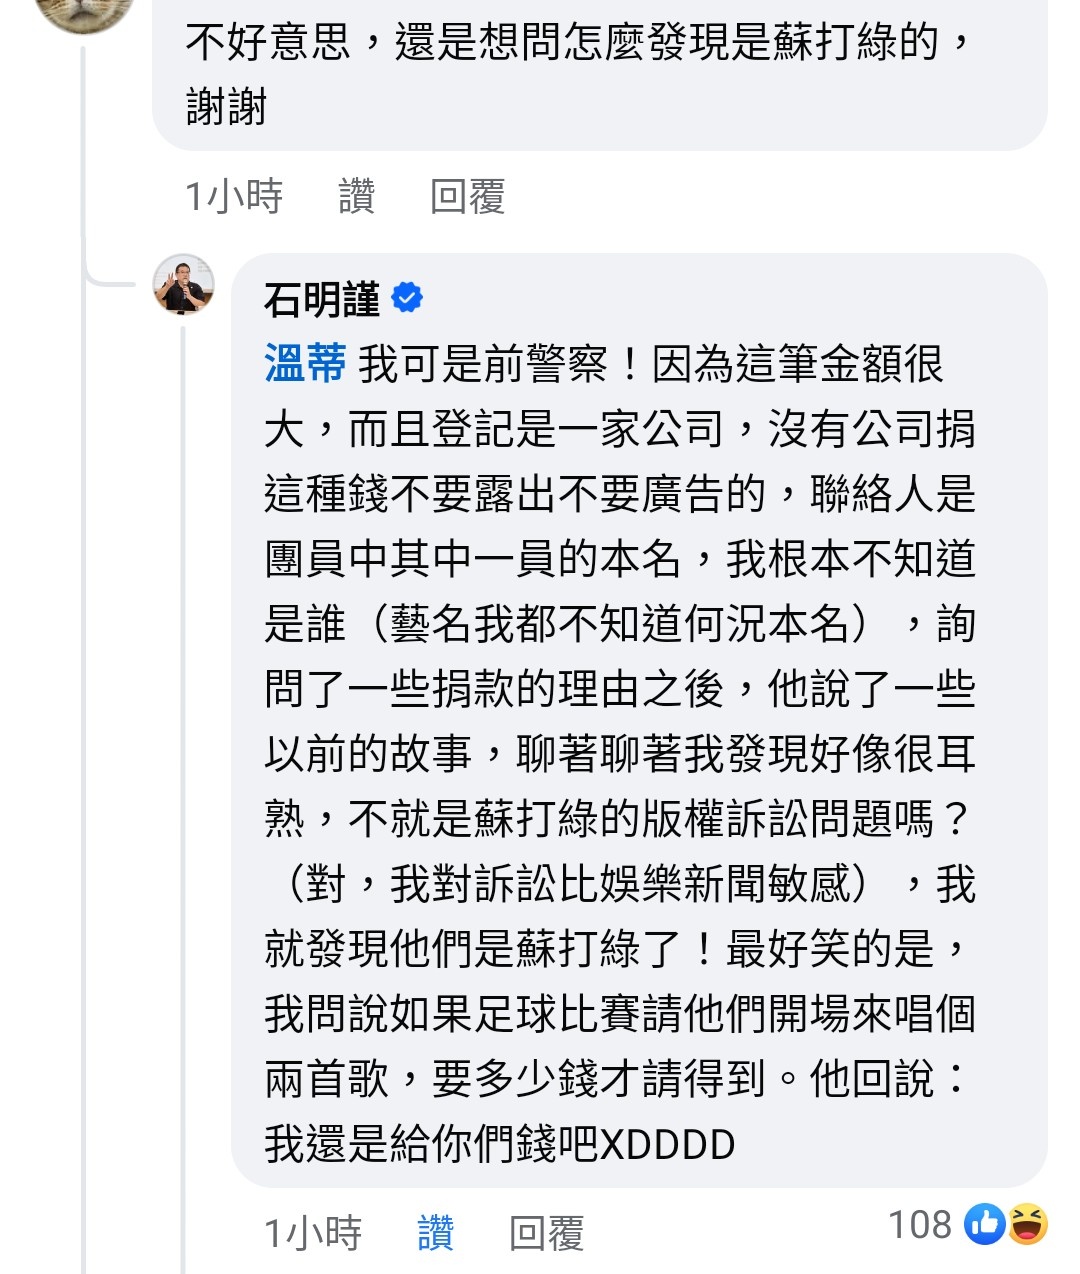Click the 1小時 timestamp under 石明謹's reply

pos(312,1233)
